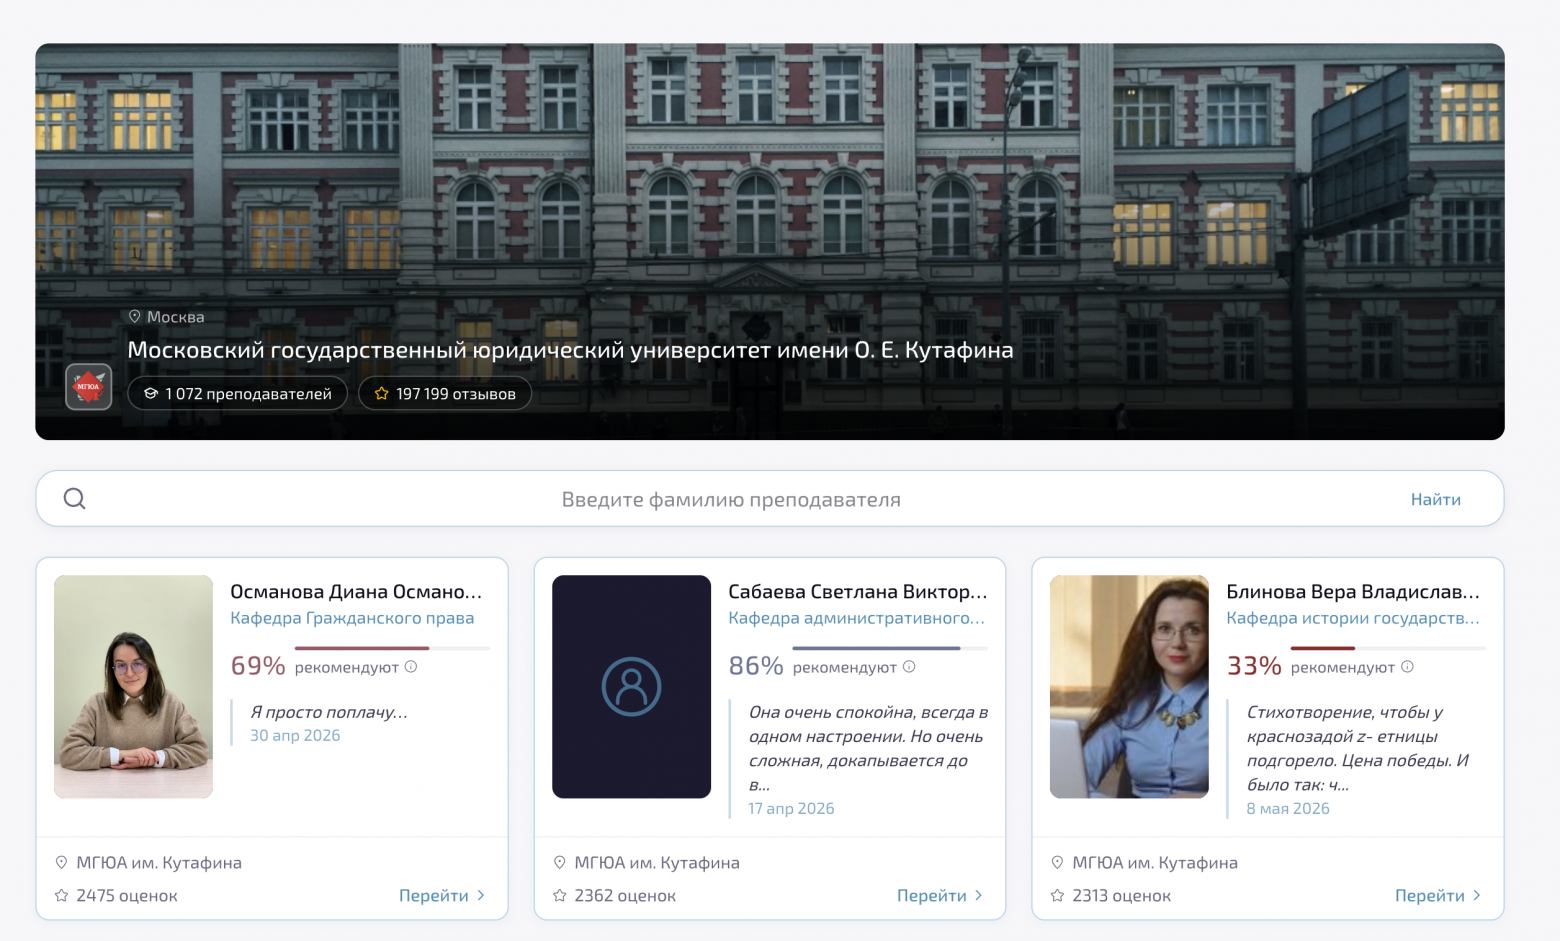Screen dimensions: 1560x941
Task: Click chevron arrow after Перейти in Османова card
Action: [x=481, y=895]
